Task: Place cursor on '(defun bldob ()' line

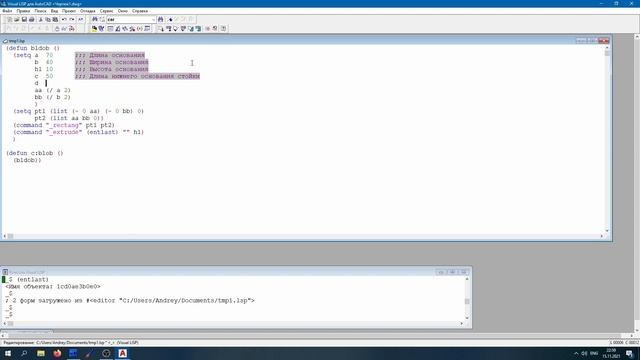Action: tap(33, 48)
